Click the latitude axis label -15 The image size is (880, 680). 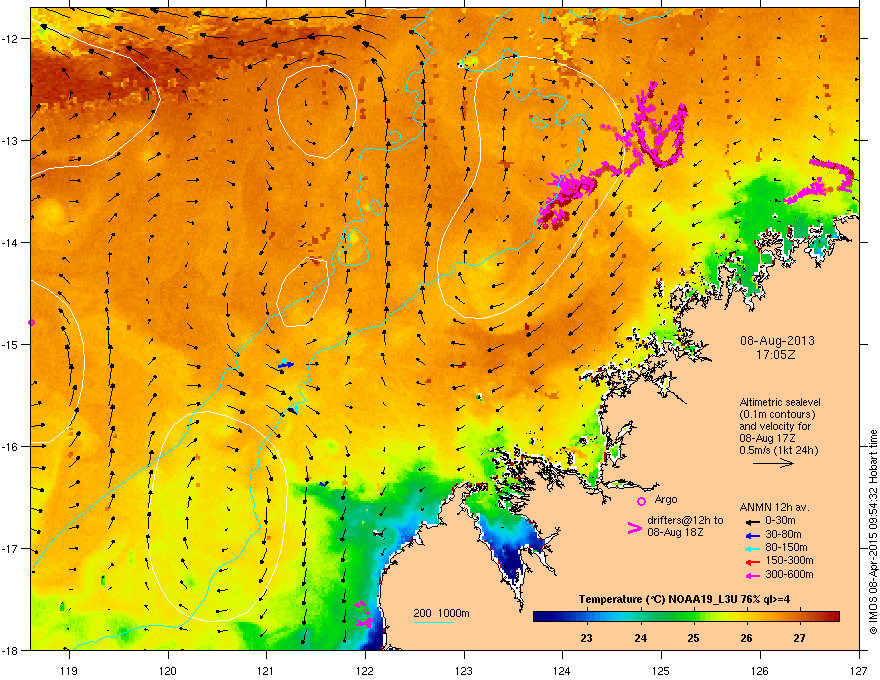pyautogui.click(x=10, y=344)
